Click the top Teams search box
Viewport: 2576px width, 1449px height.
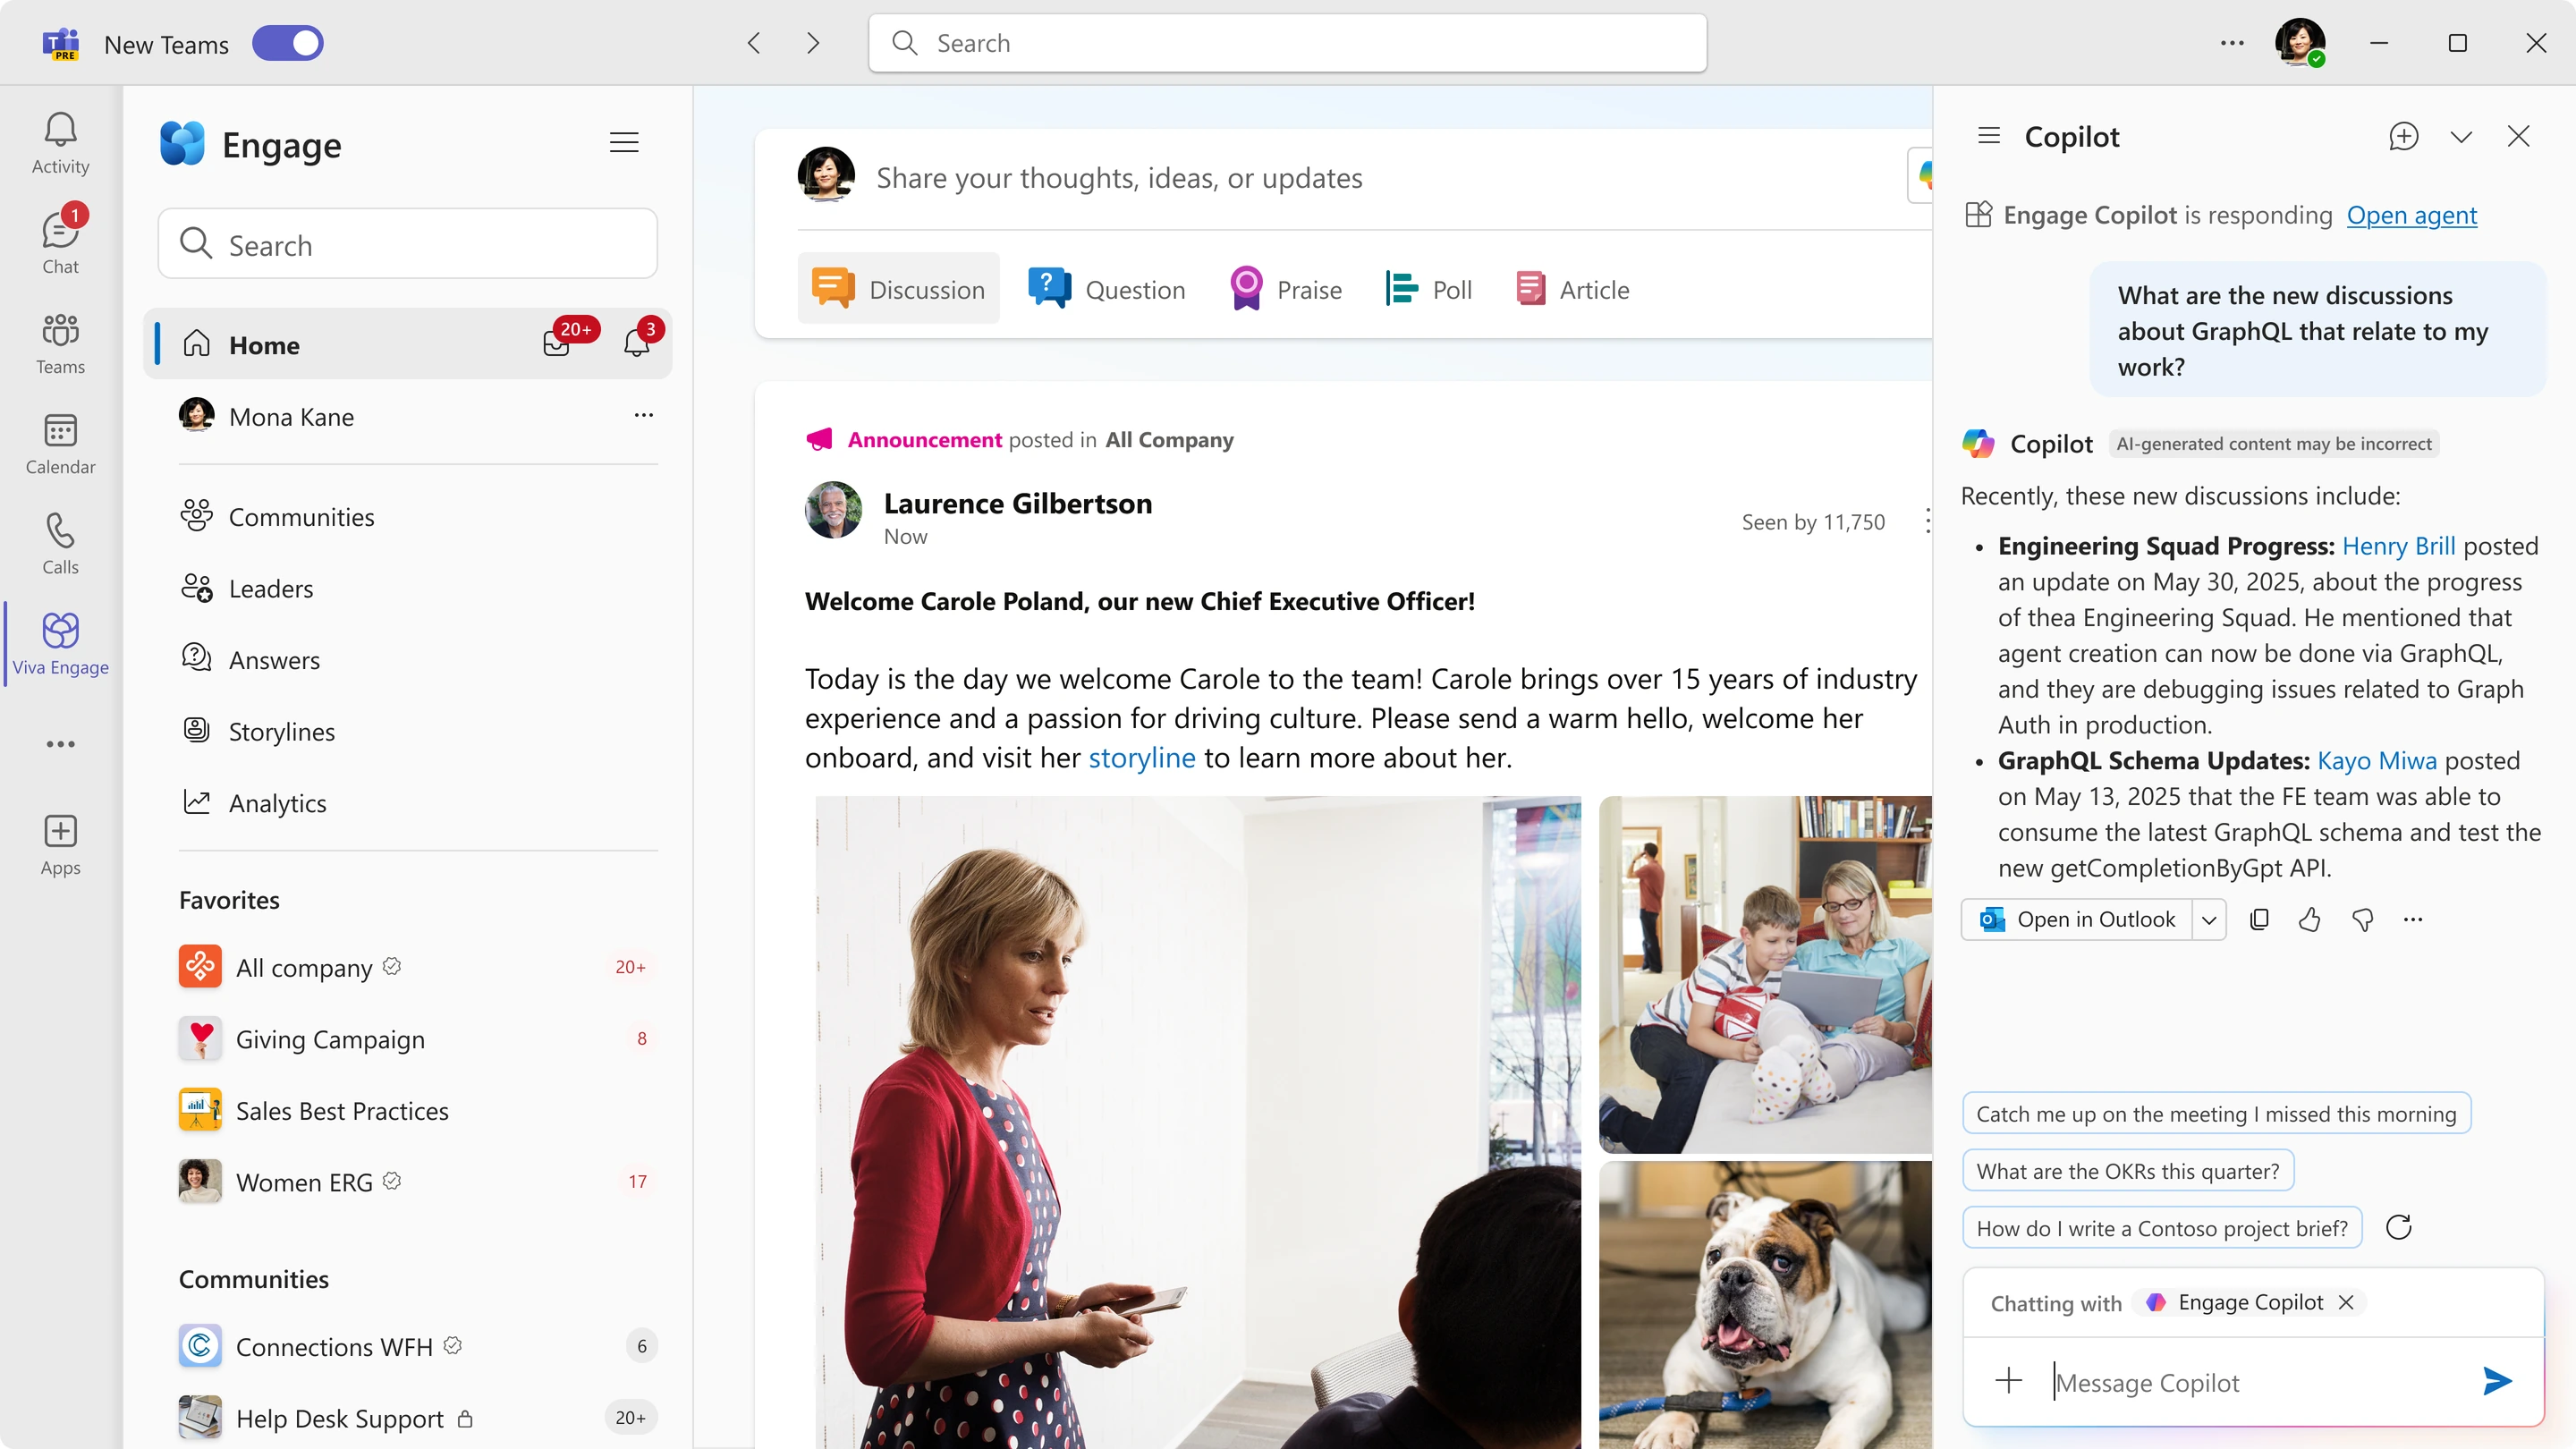pyautogui.click(x=1287, y=43)
